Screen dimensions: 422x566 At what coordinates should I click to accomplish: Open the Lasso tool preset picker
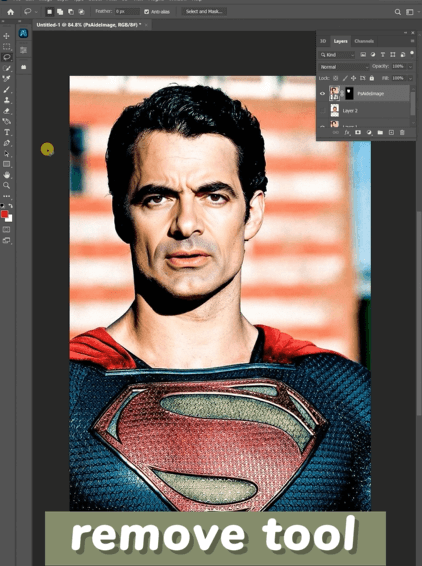(x=30, y=12)
